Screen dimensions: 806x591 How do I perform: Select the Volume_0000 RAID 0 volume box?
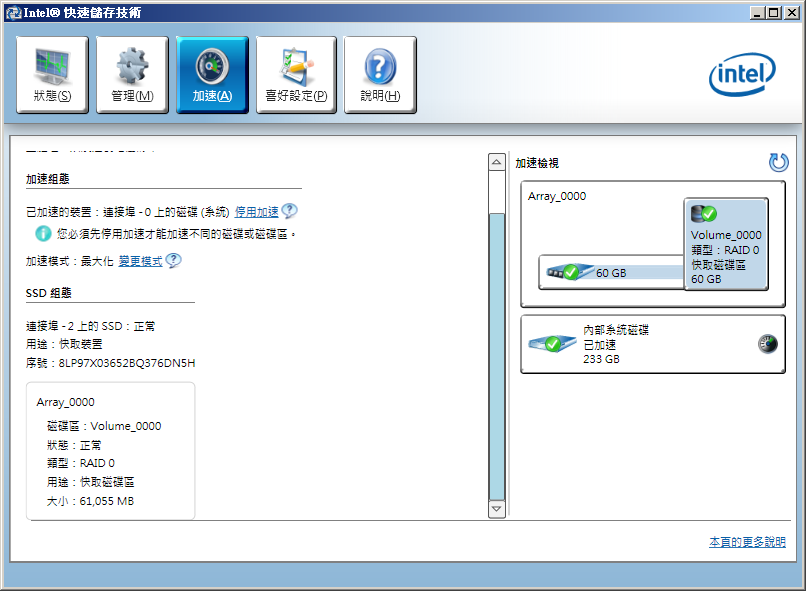point(726,244)
